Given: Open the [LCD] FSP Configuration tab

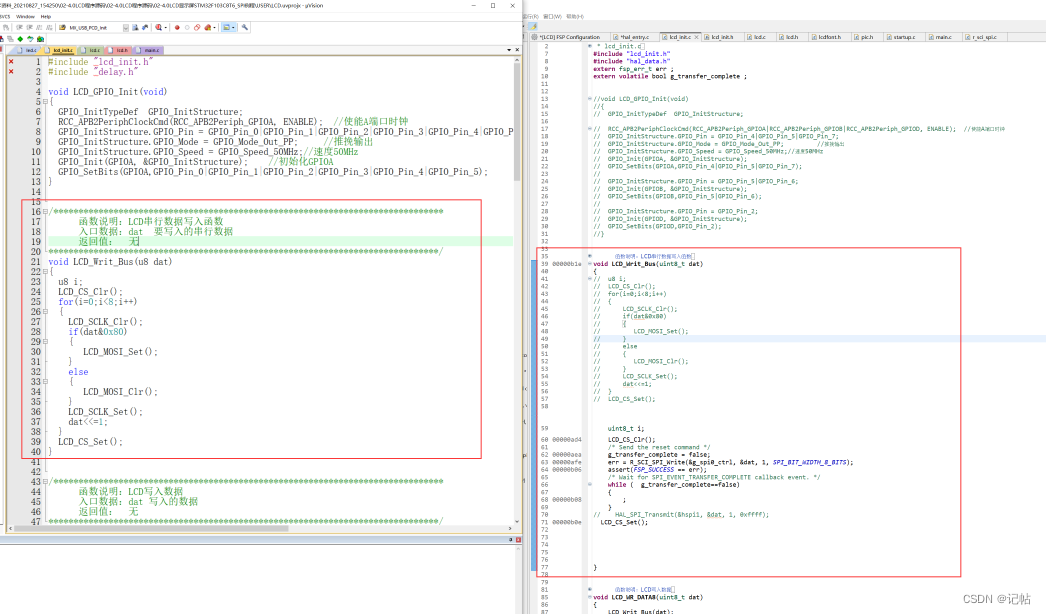Looking at the screenshot, I should pyautogui.click(x=569, y=37).
